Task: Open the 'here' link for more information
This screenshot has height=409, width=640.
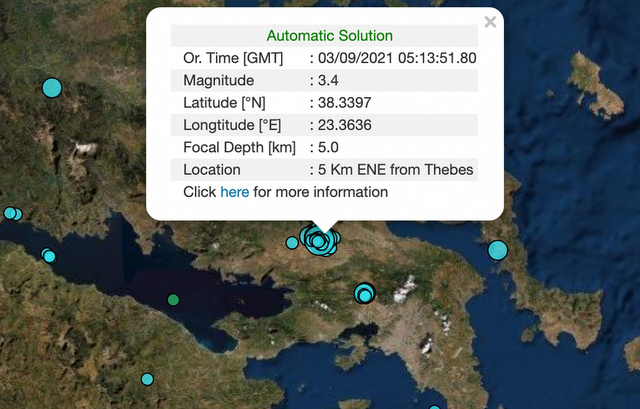Action: (234, 191)
